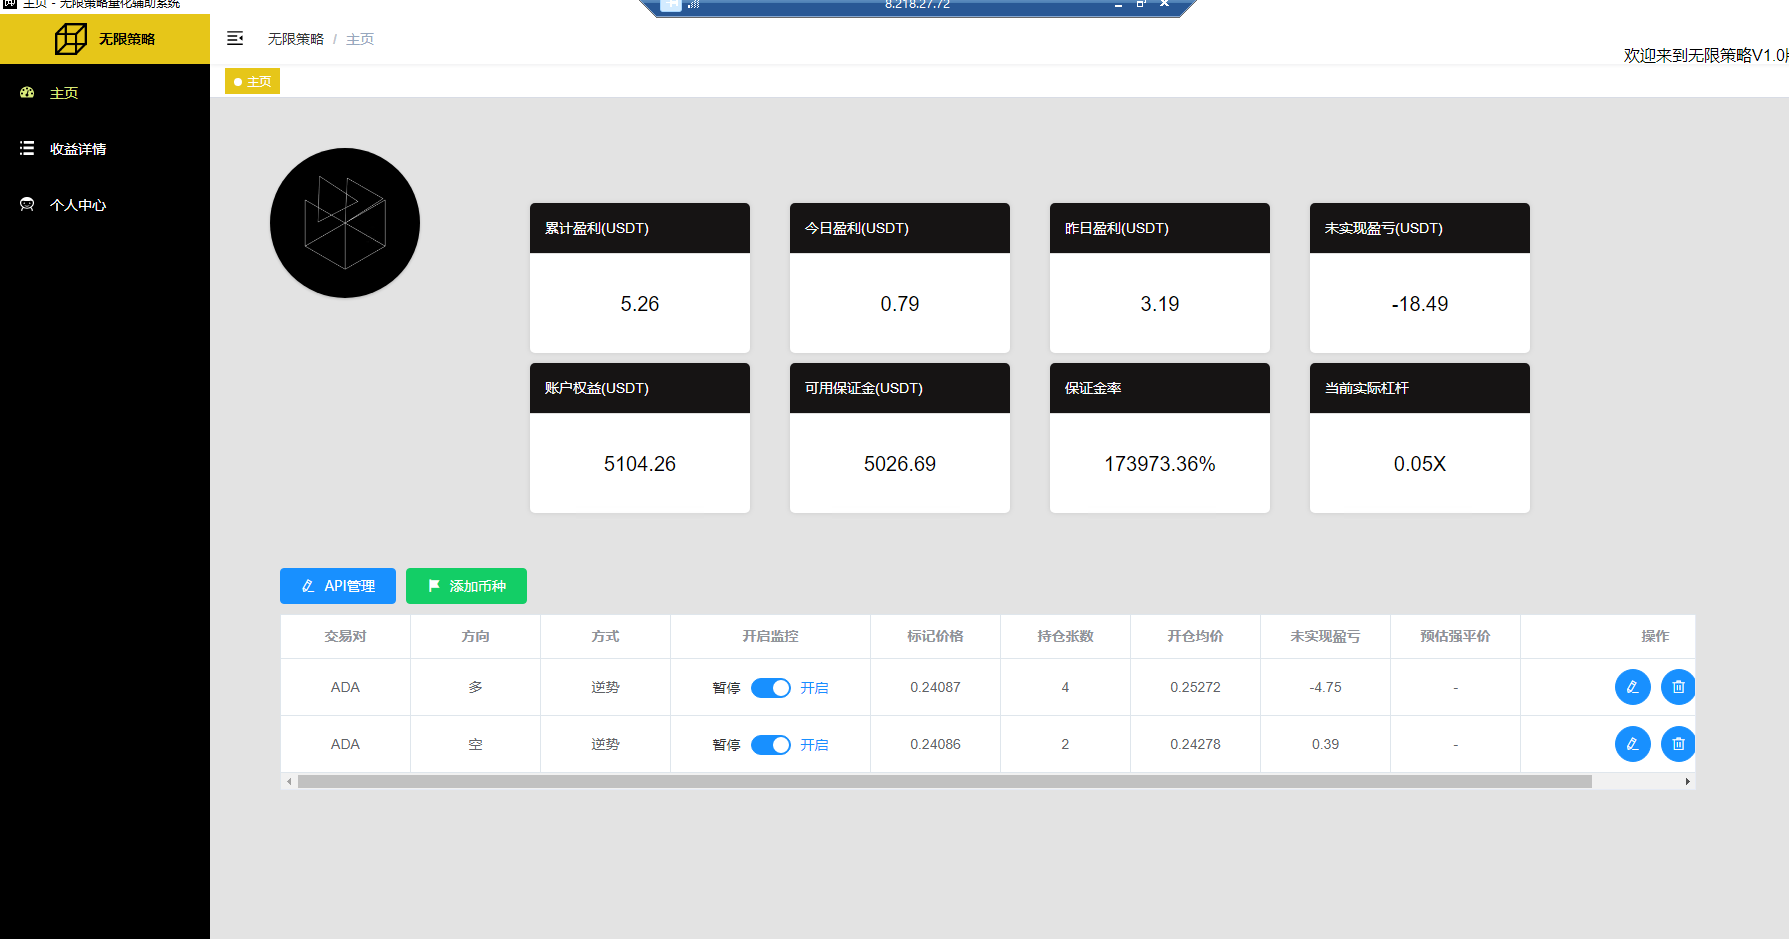Image resolution: width=1789 pixels, height=939 pixels.
Task: Toggle monitoring switch for ADA 空 row
Action: coord(771,745)
